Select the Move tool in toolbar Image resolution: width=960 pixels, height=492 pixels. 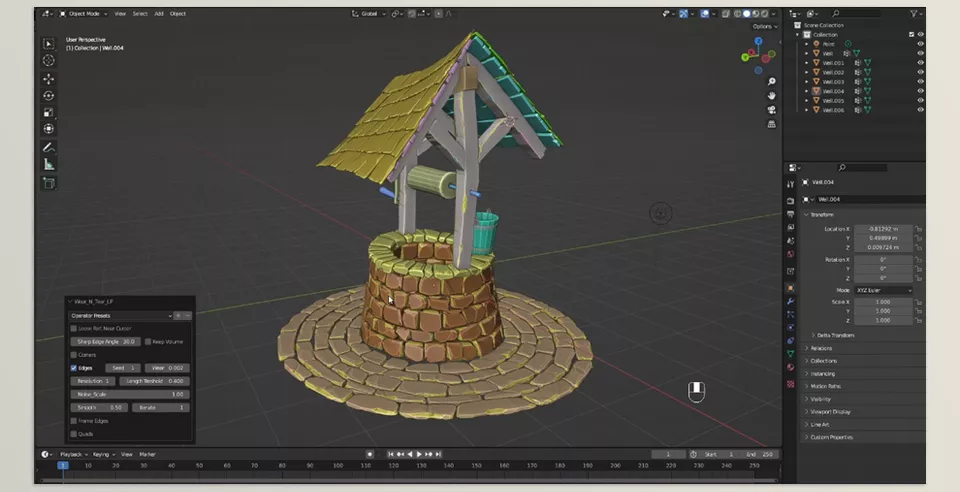[x=48, y=78]
